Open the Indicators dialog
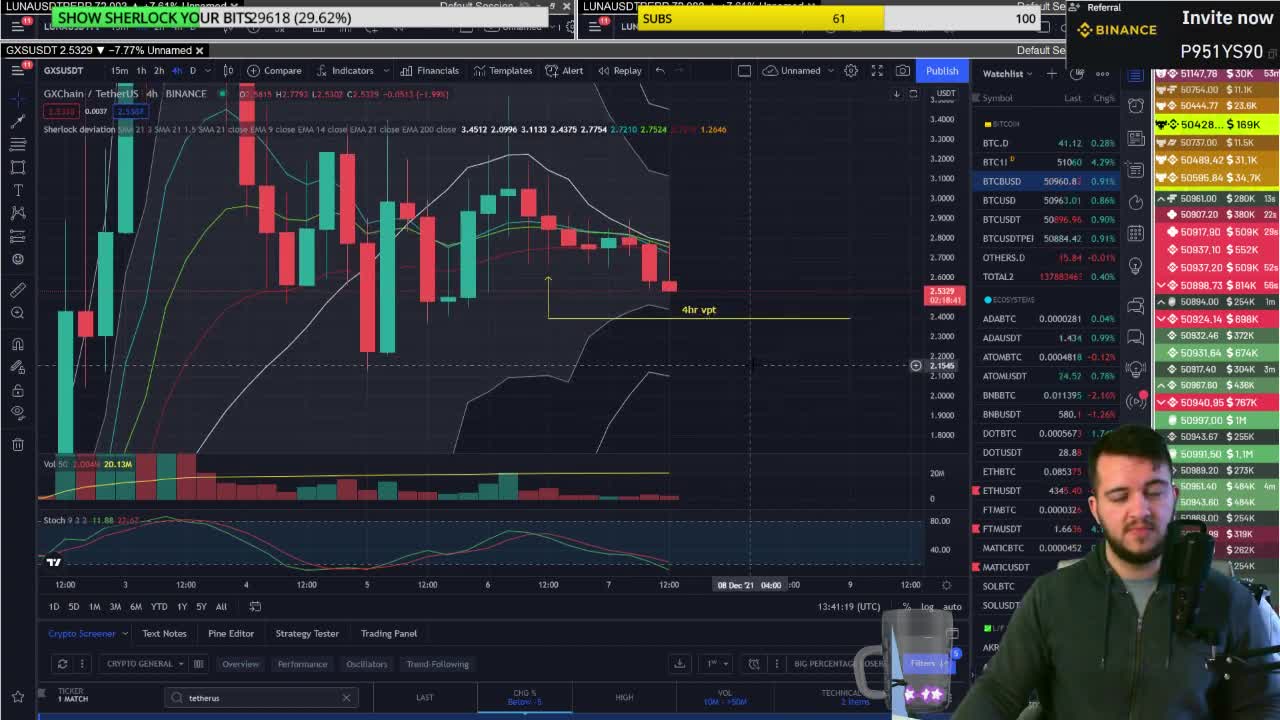The height and width of the screenshot is (720, 1280). 345,70
